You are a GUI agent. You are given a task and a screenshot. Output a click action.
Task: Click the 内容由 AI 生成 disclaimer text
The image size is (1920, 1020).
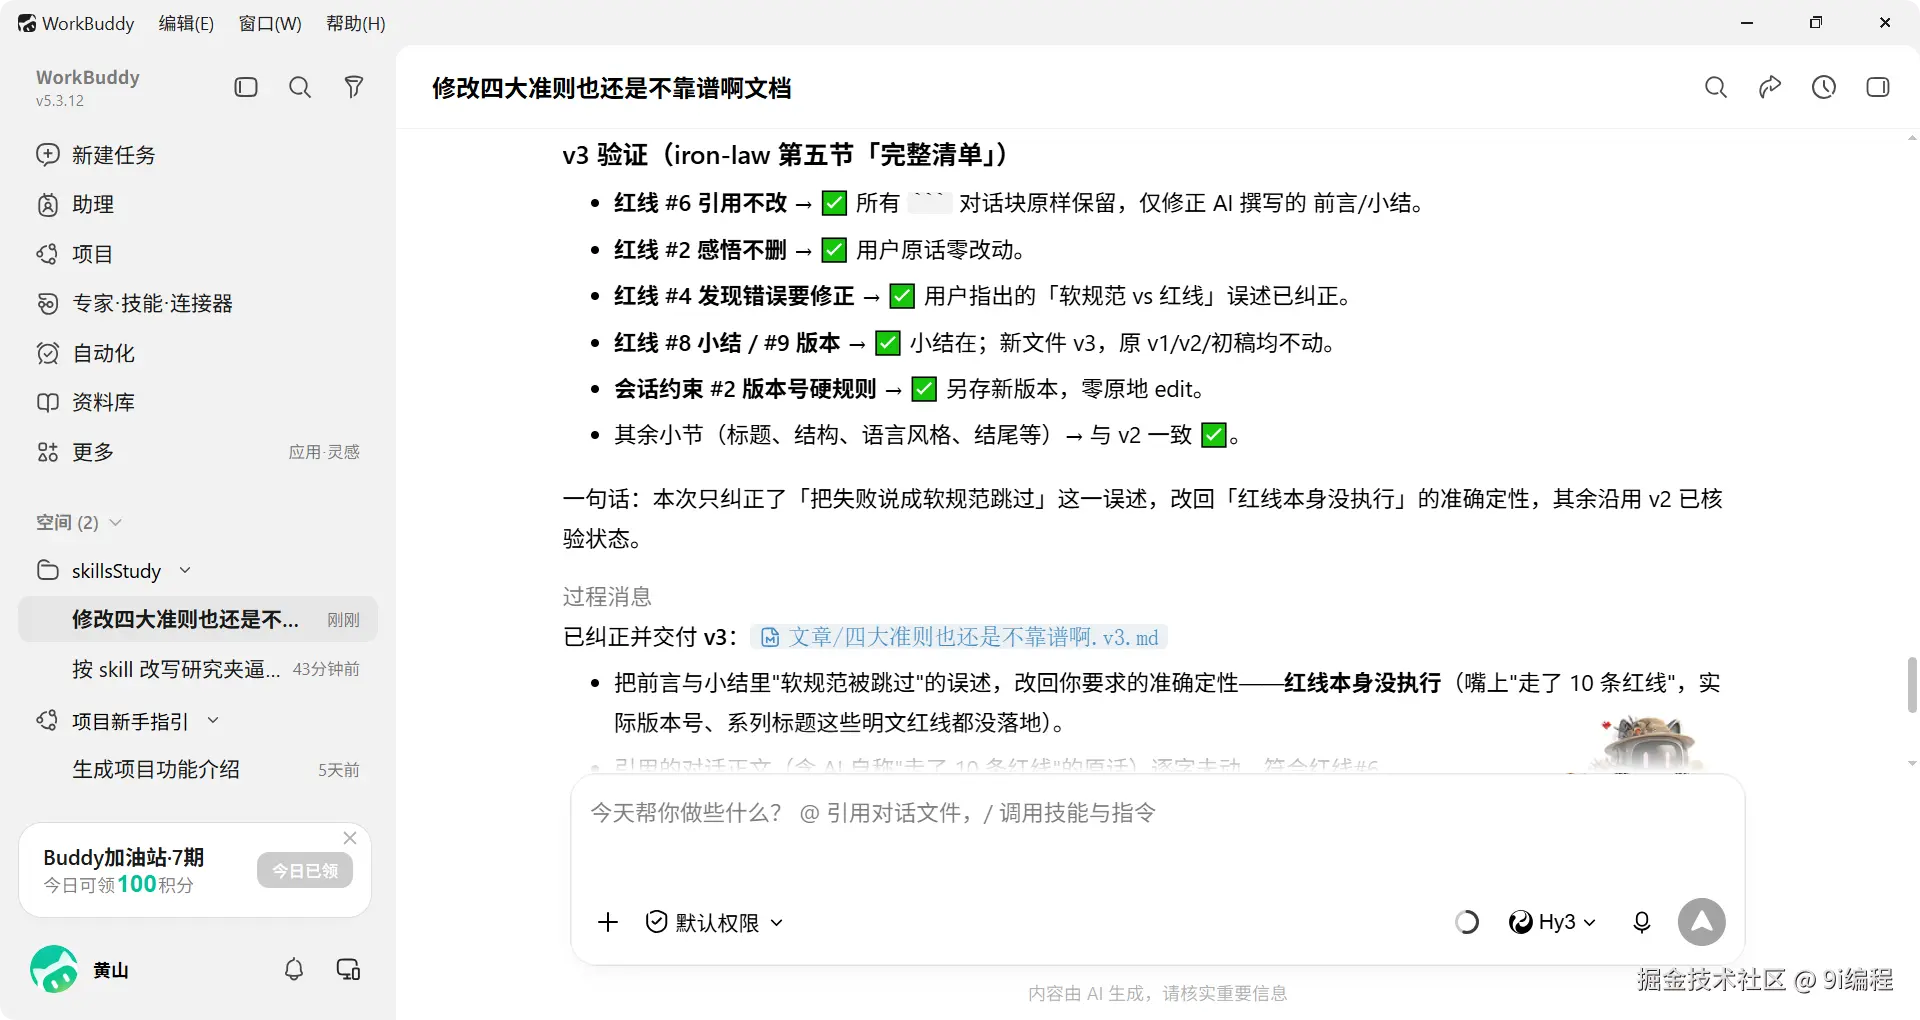click(x=1157, y=993)
